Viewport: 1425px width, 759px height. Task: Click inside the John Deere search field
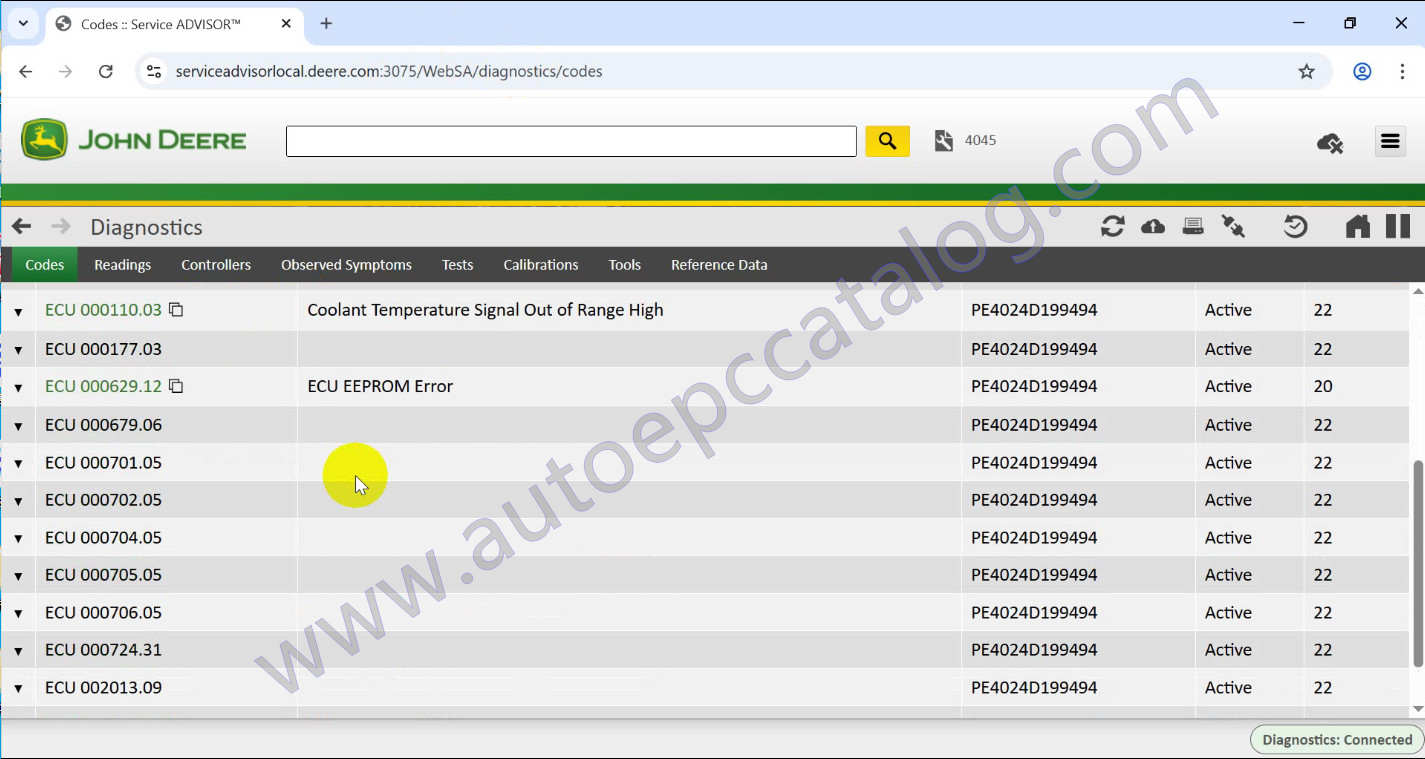click(x=570, y=140)
